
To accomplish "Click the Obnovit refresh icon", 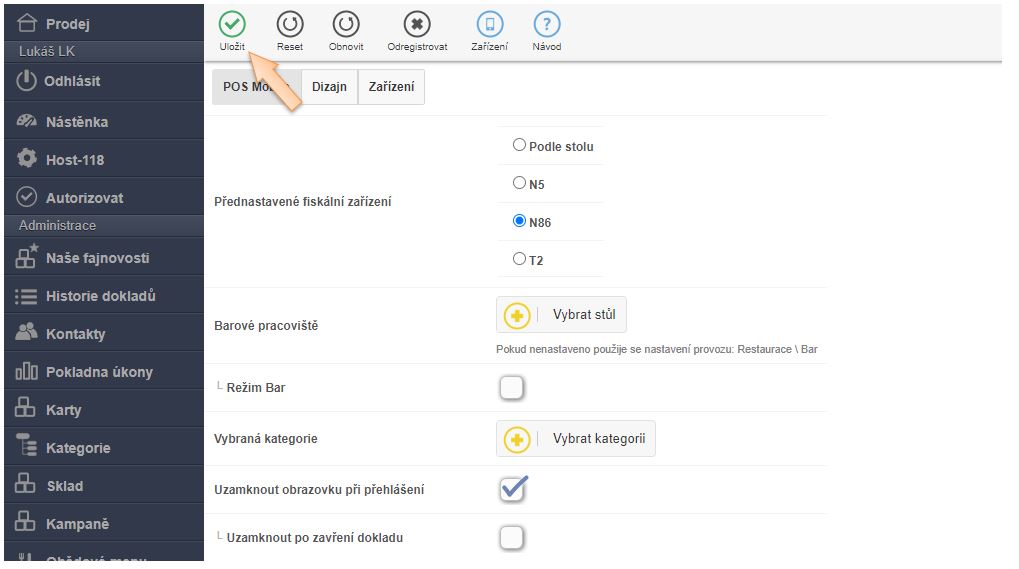I will [346, 25].
